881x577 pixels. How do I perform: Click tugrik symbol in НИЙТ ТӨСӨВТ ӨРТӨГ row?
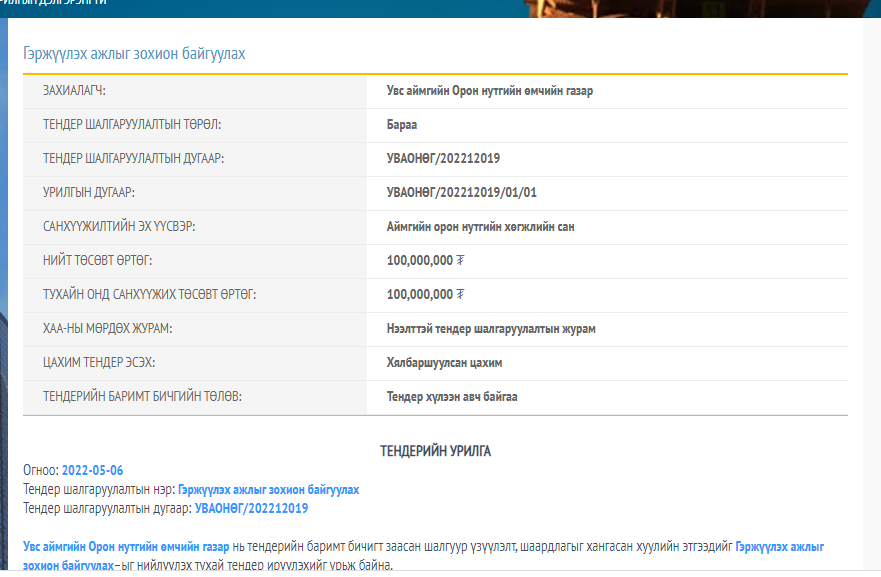click(x=460, y=261)
